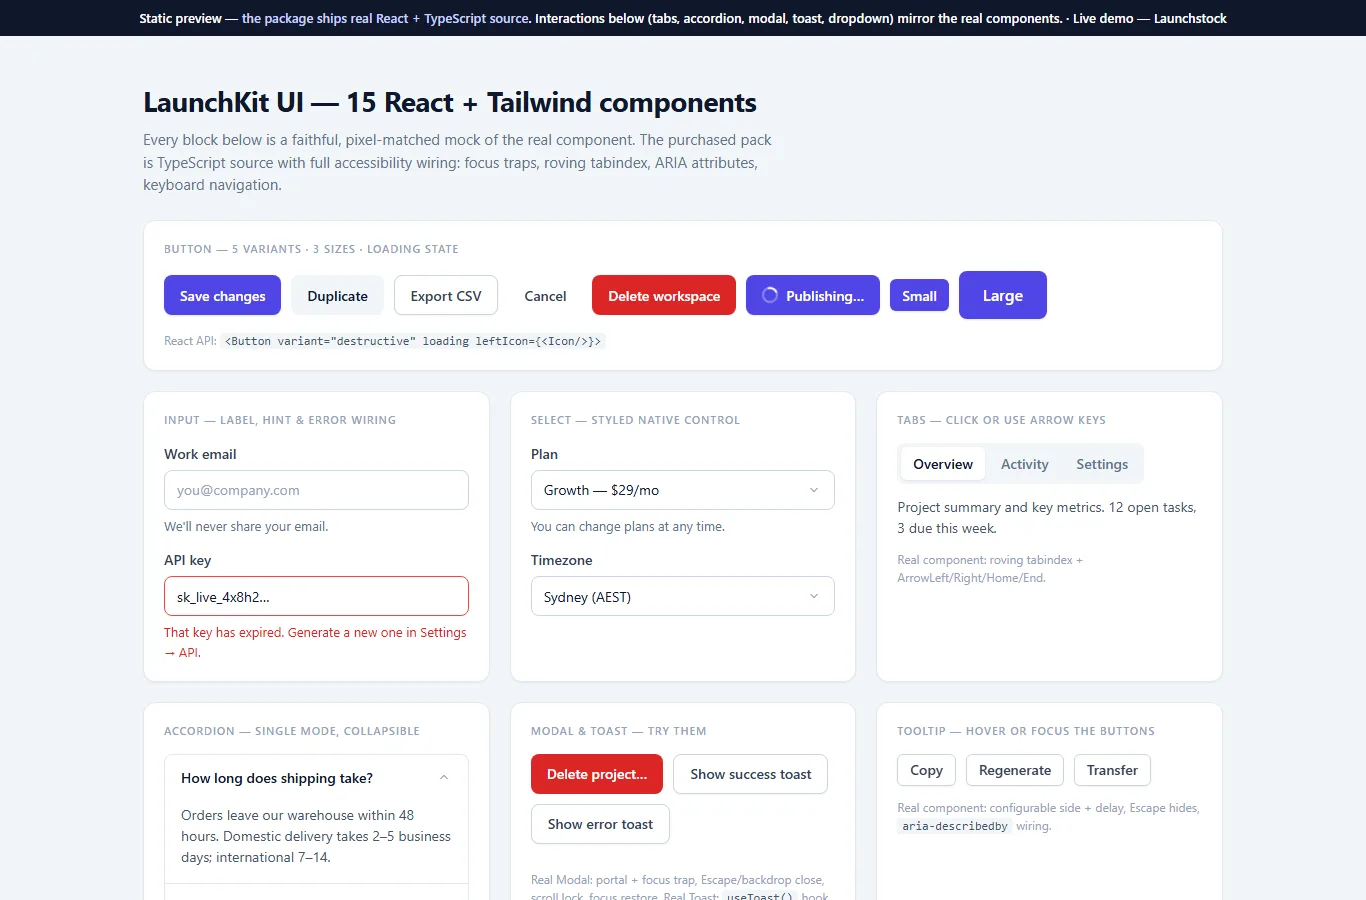Click the Publishing... loading button
The width and height of the screenshot is (1366, 900).
tap(813, 296)
